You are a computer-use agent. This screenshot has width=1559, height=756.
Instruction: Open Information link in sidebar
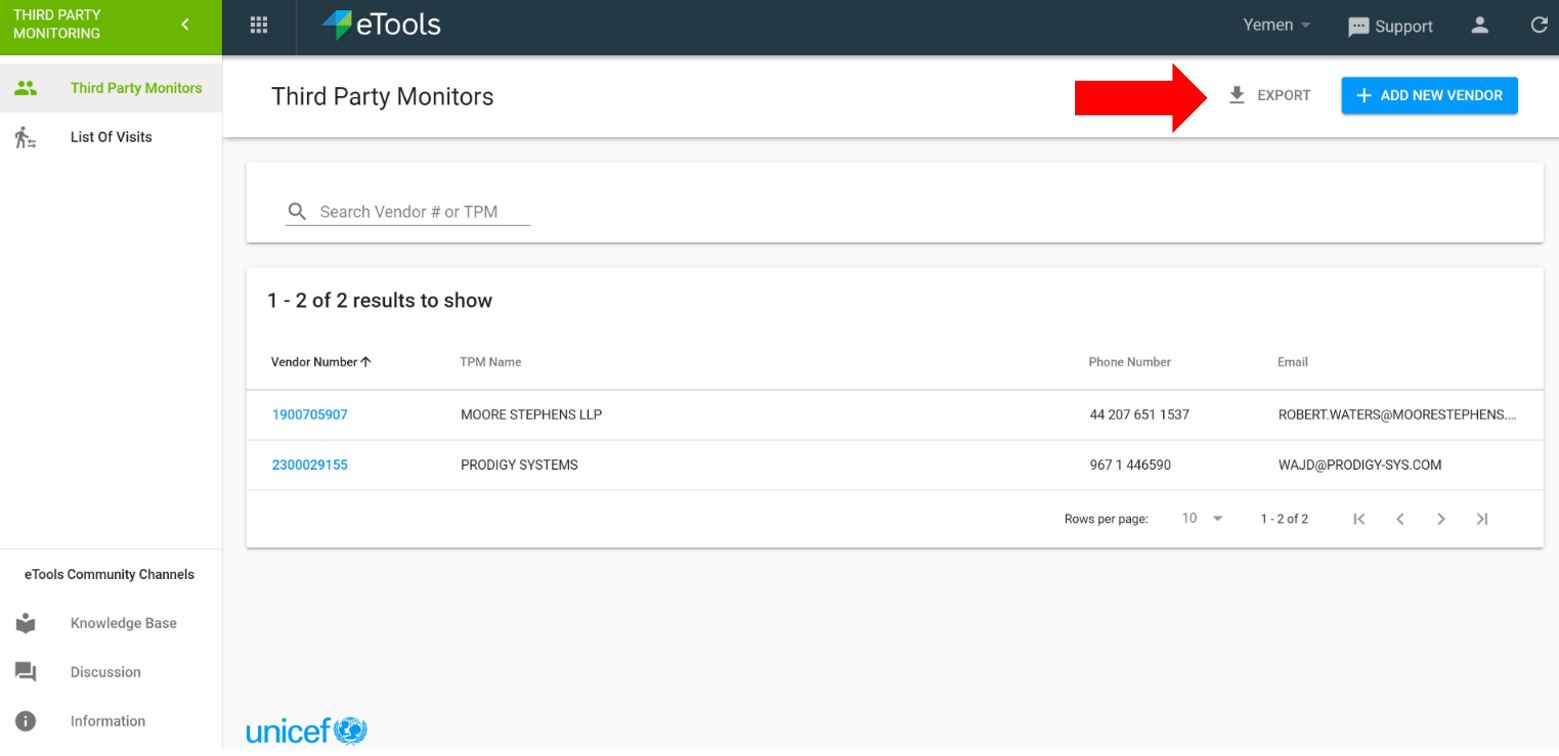click(x=110, y=721)
